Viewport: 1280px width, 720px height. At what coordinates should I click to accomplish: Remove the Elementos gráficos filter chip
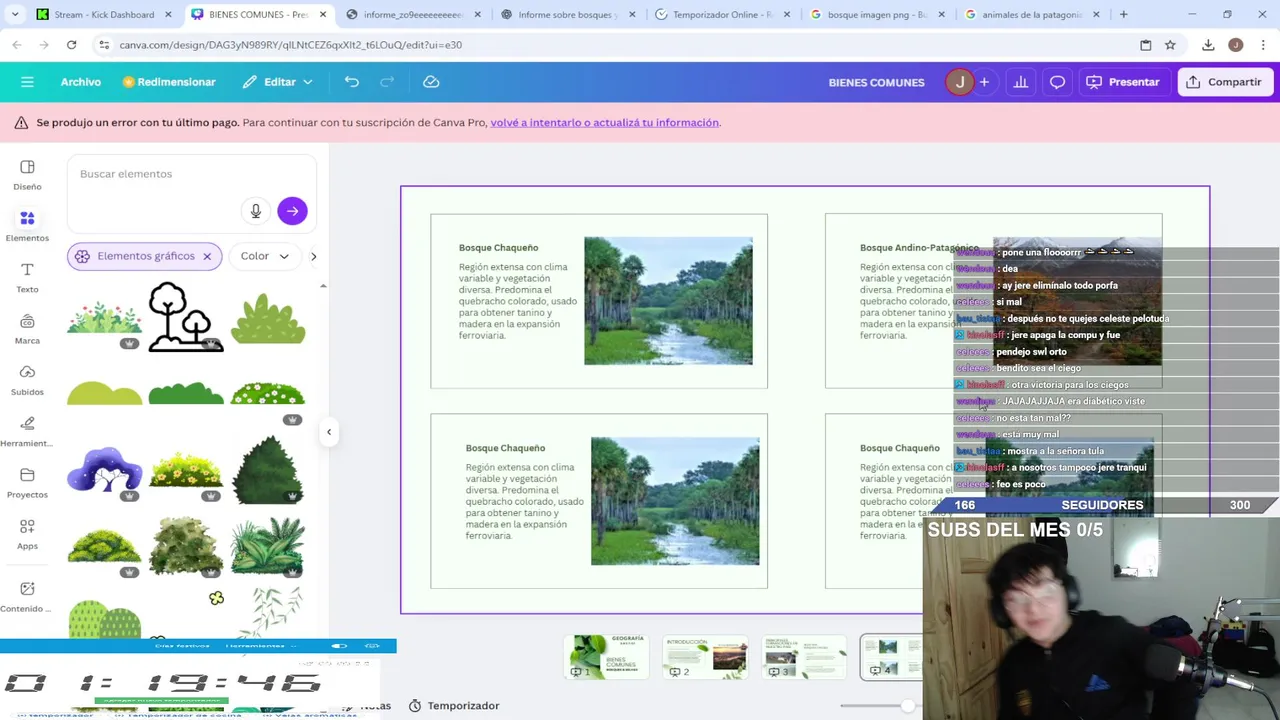[207, 256]
